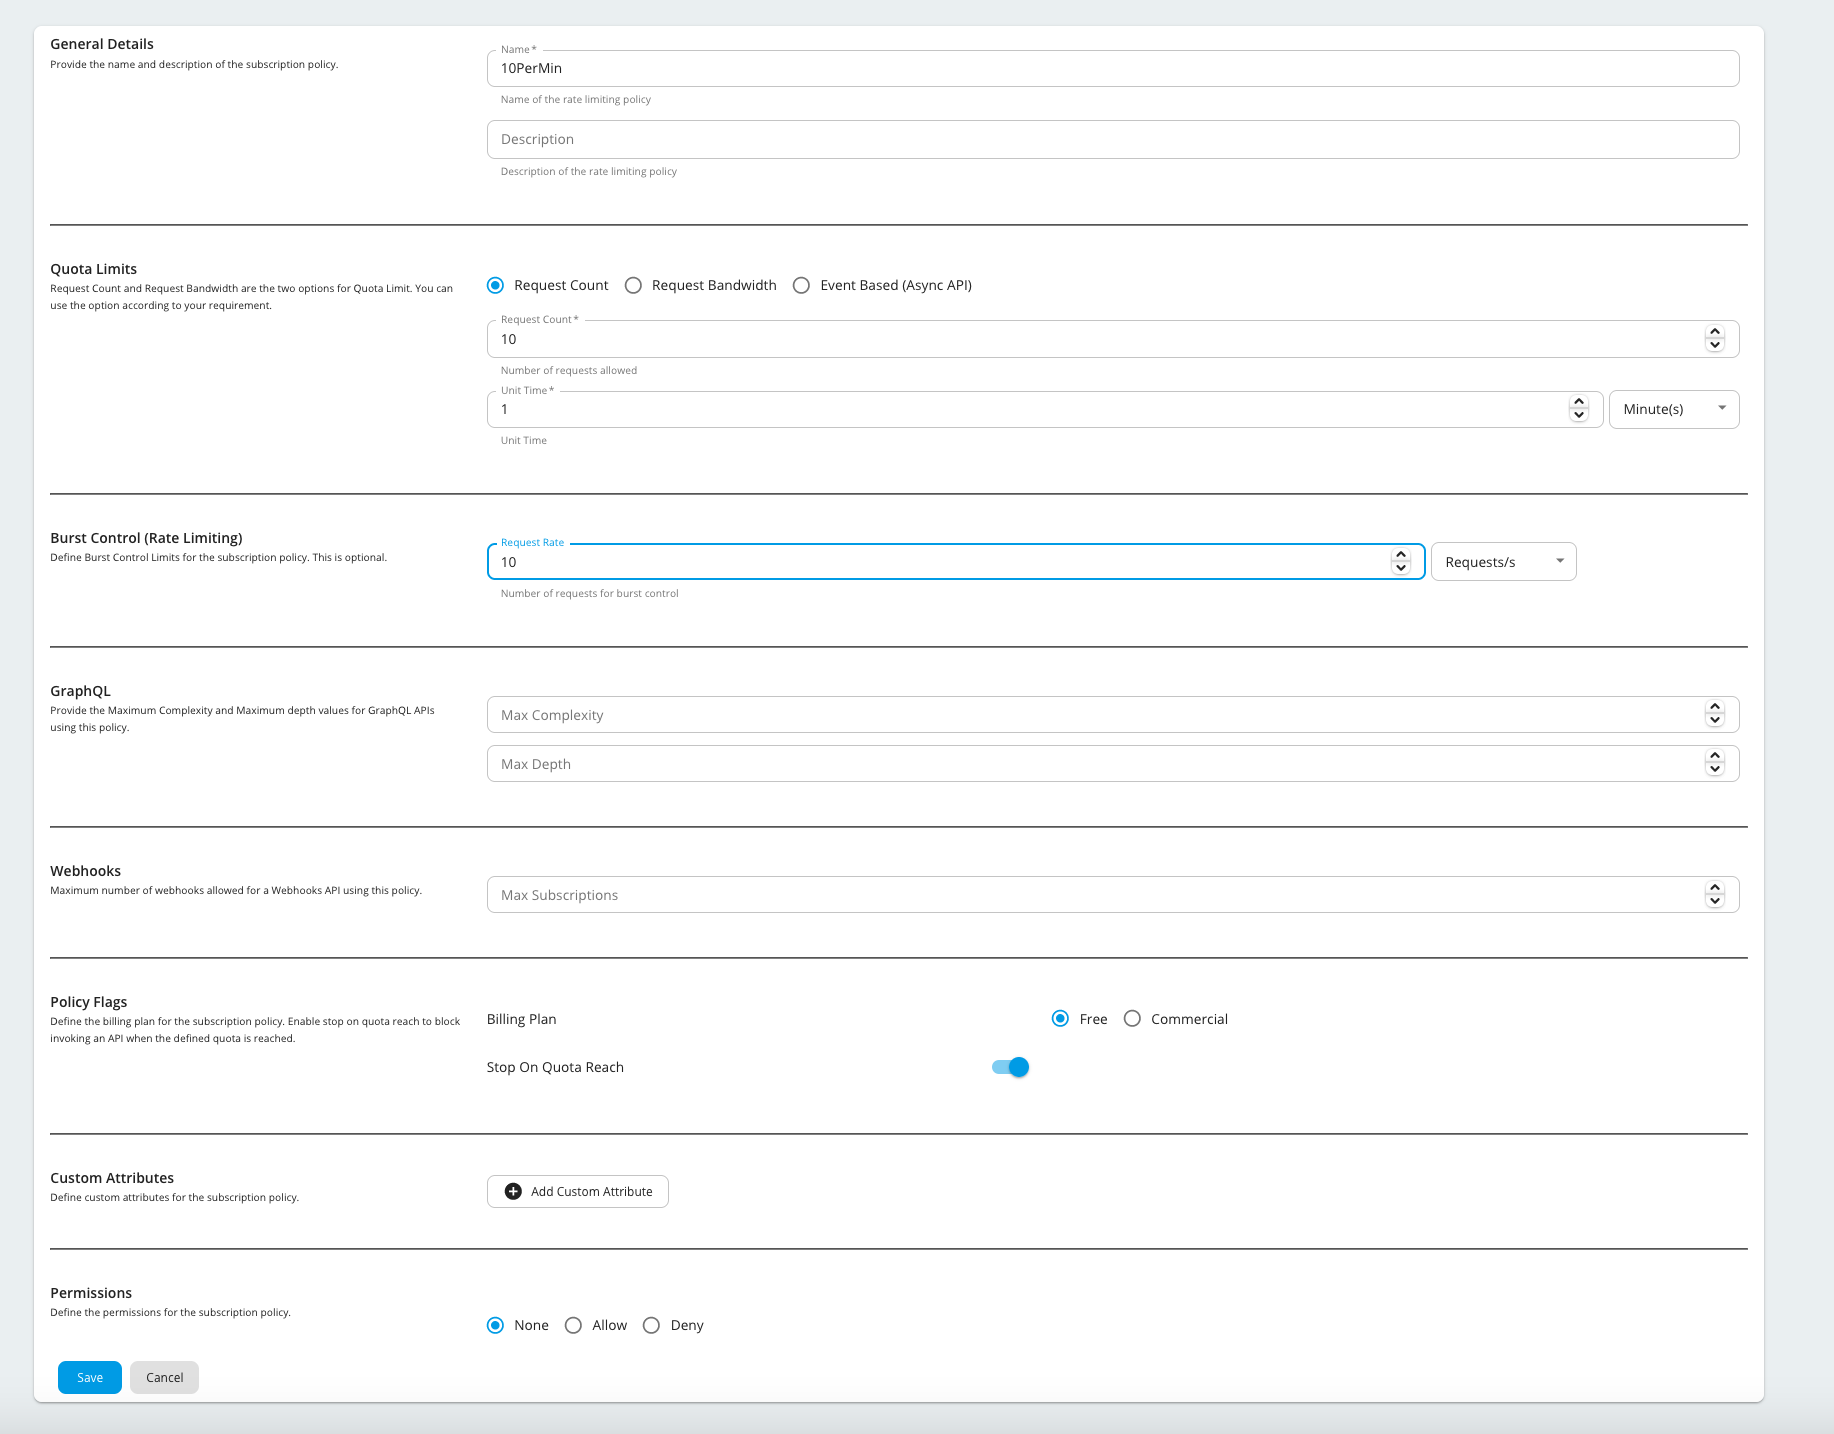Viewport: 1834px width, 1434px height.
Task: Select the Request Bandwidth quota option
Action: click(633, 285)
